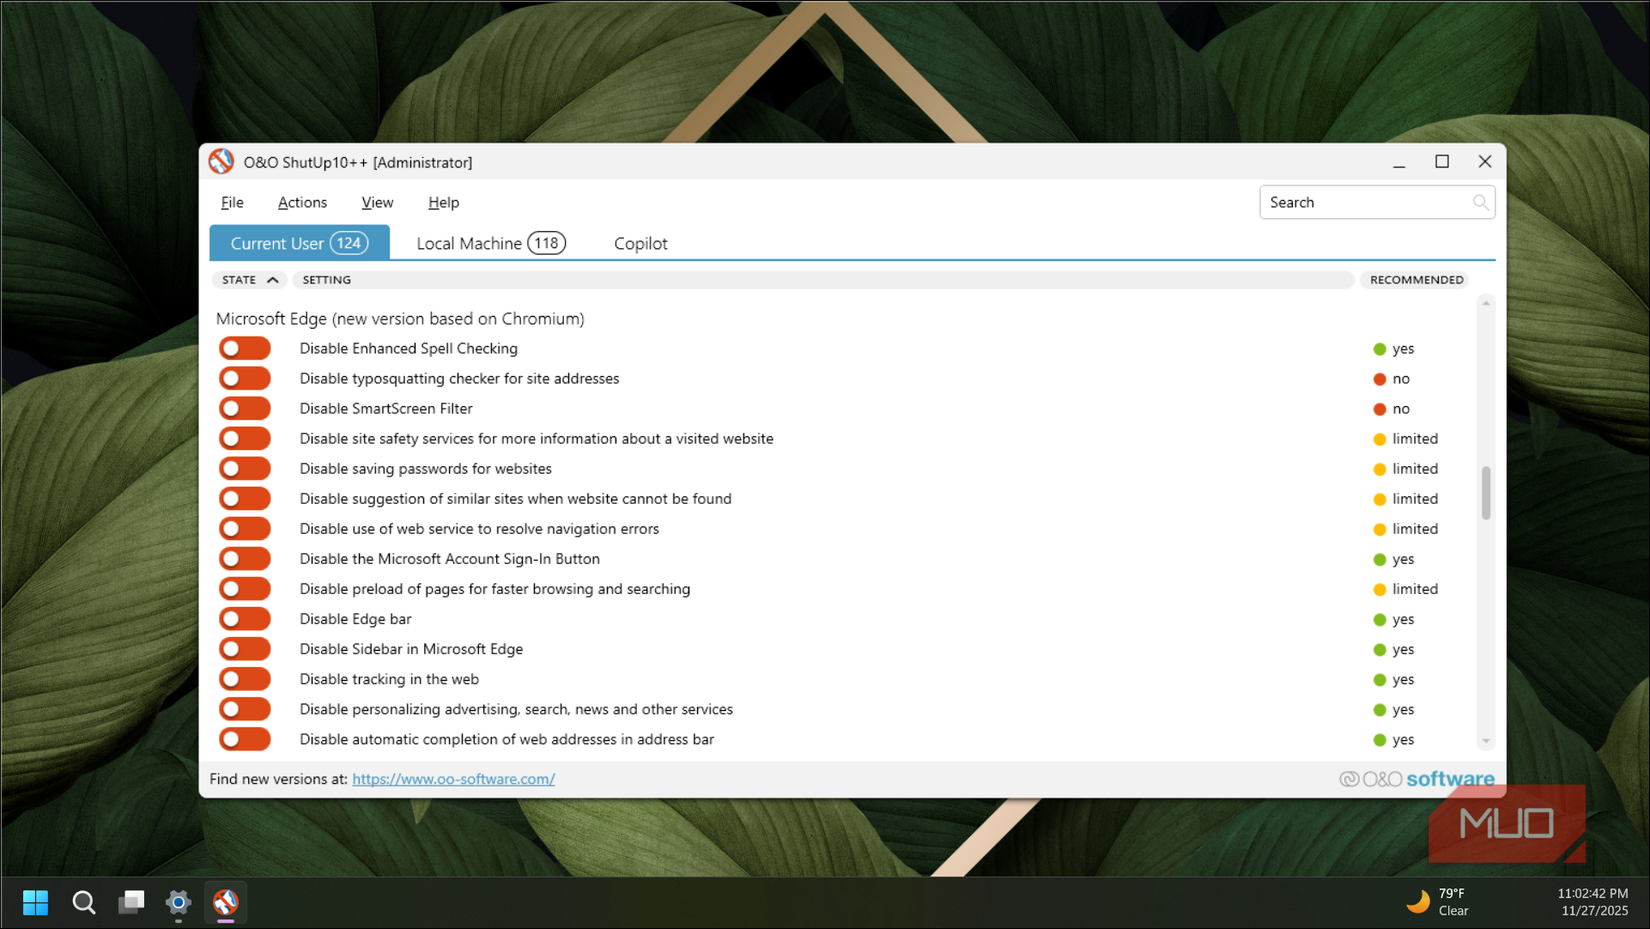Select the 'Disable Edge bar' setting text
The width and height of the screenshot is (1650, 929).
[x=356, y=619]
